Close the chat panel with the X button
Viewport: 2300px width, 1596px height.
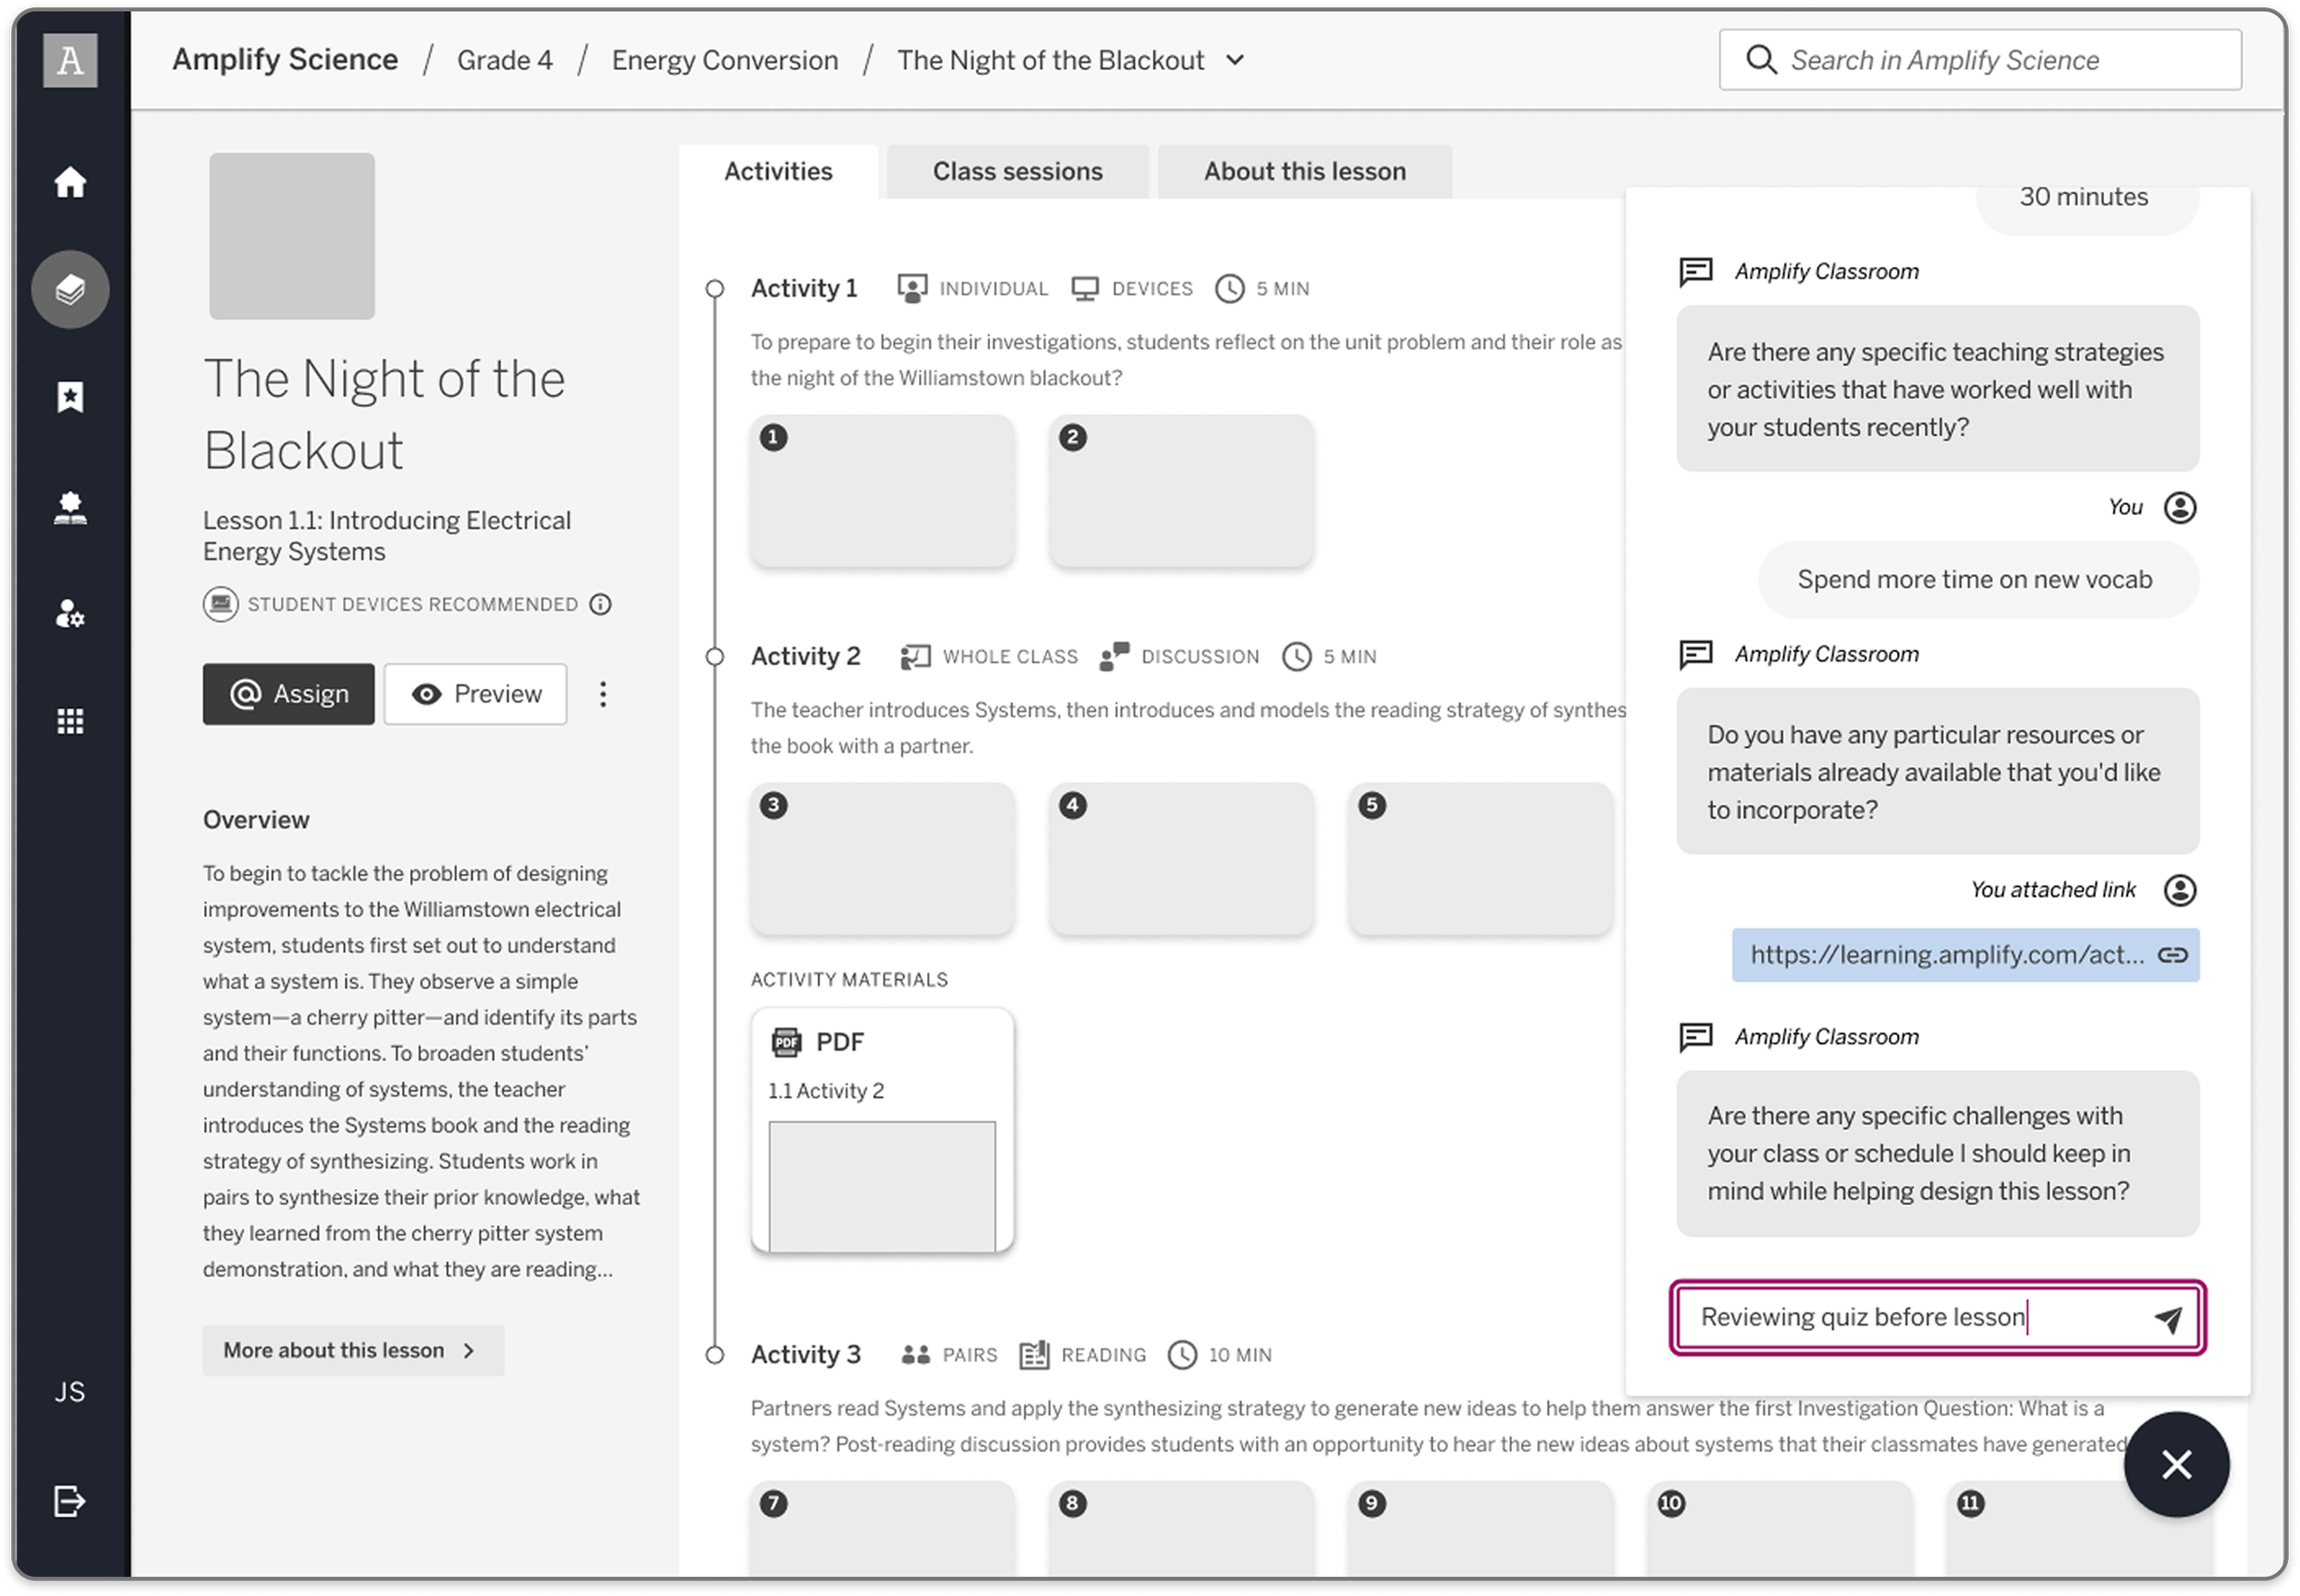pos(2177,1465)
